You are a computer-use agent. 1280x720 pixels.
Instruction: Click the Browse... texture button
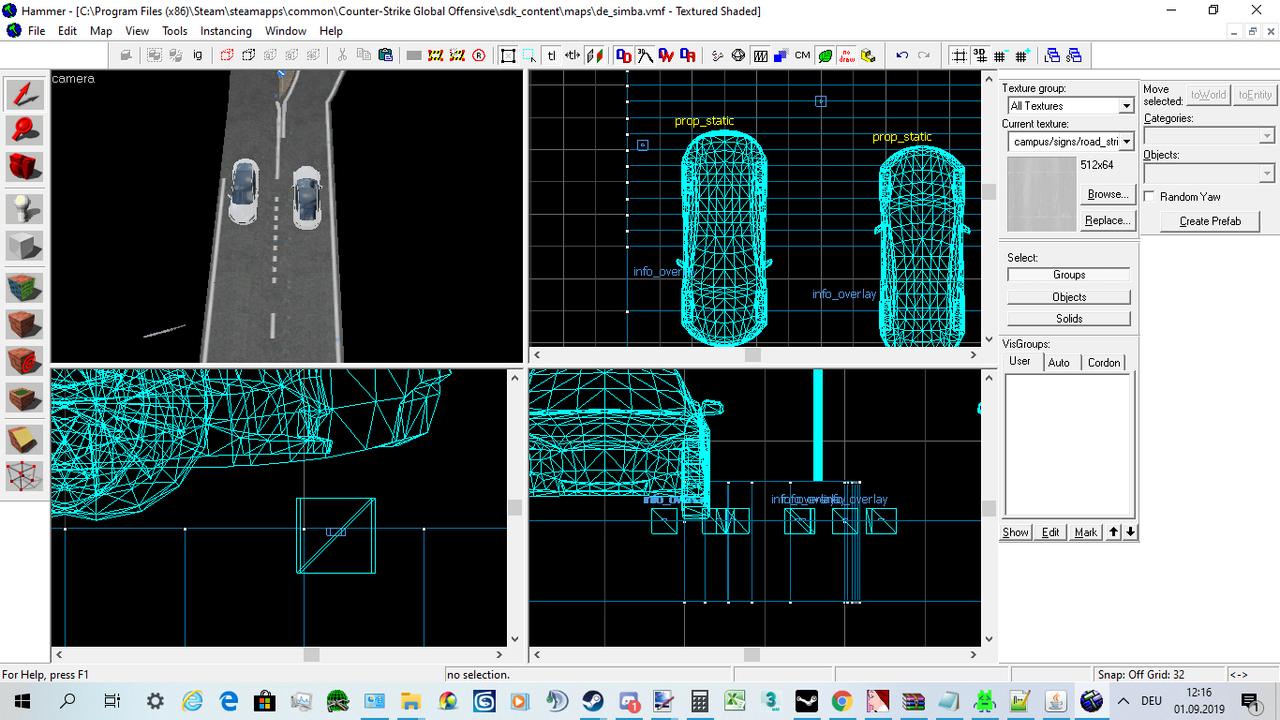pyautogui.click(x=1107, y=194)
